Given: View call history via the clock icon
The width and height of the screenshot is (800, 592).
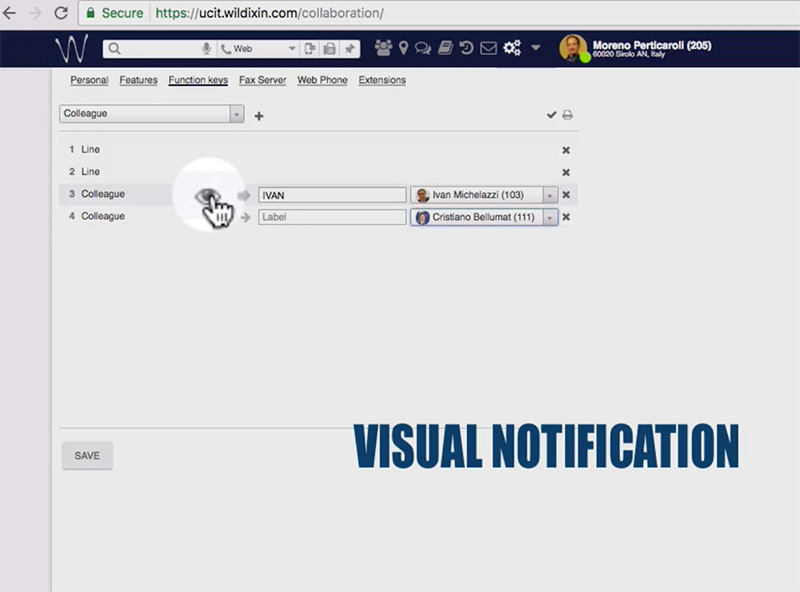Looking at the screenshot, I should tap(467, 47).
